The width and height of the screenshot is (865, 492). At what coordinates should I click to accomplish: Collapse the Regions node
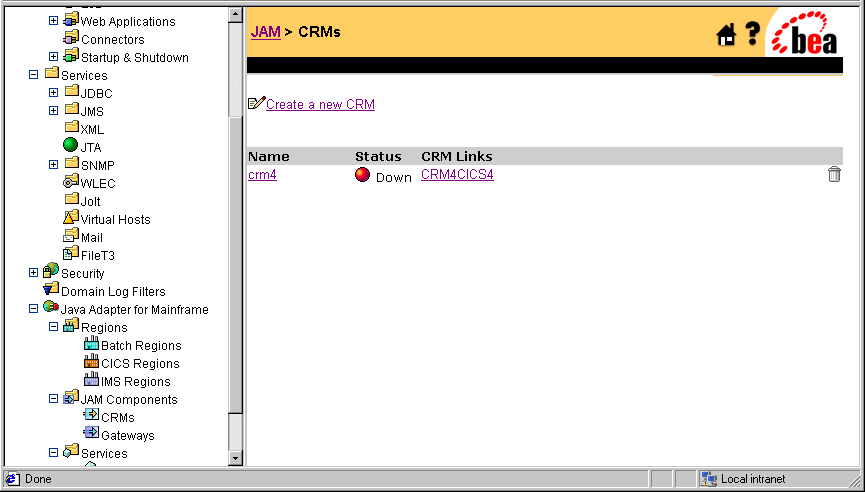(53, 327)
